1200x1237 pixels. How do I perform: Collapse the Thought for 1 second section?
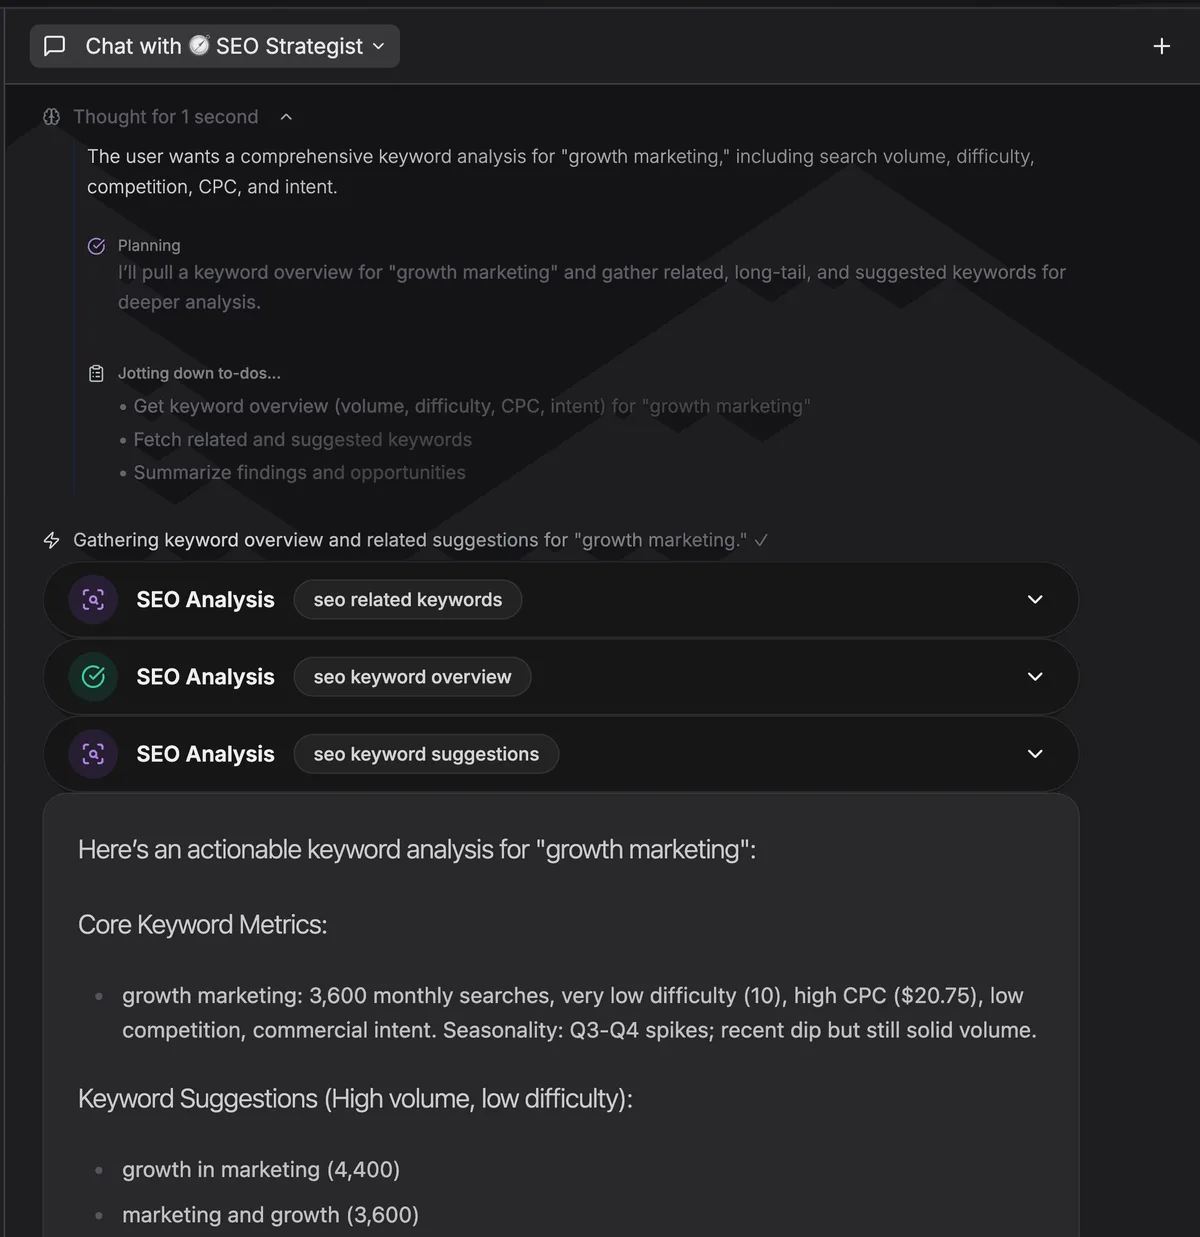pyautogui.click(x=286, y=117)
